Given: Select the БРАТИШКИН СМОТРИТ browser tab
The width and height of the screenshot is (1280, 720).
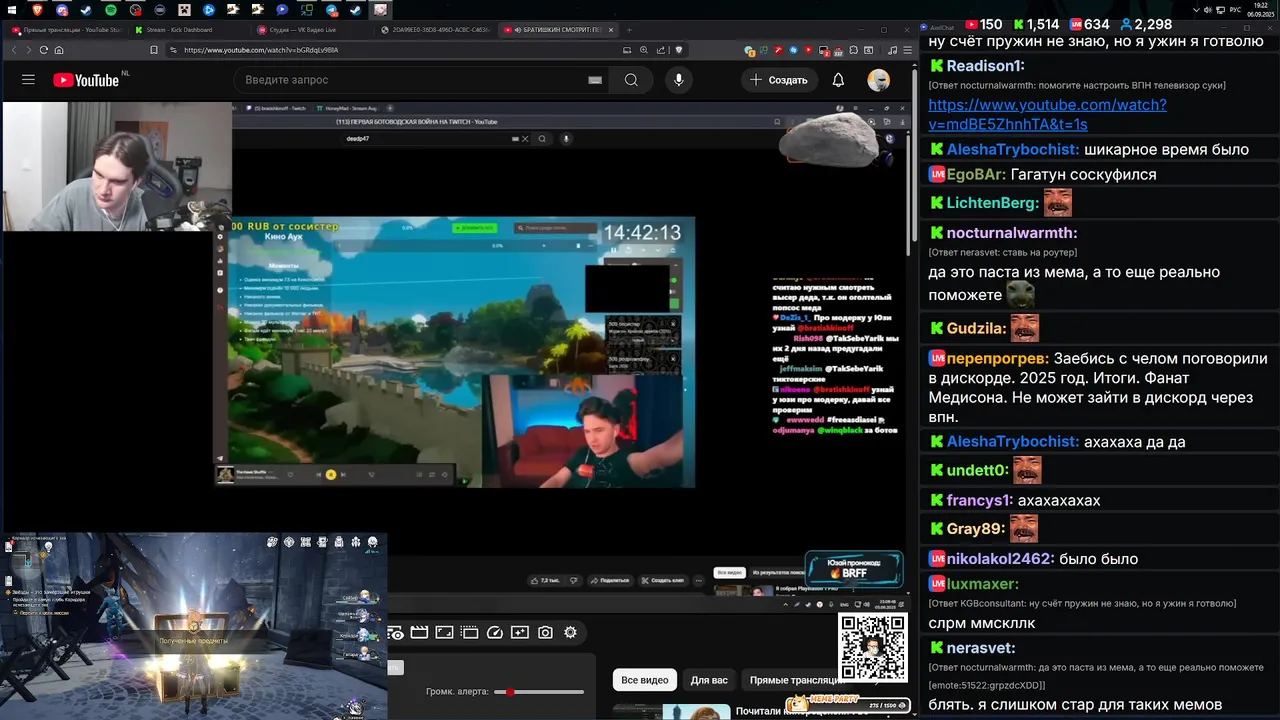Looking at the screenshot, I should 556,30.
